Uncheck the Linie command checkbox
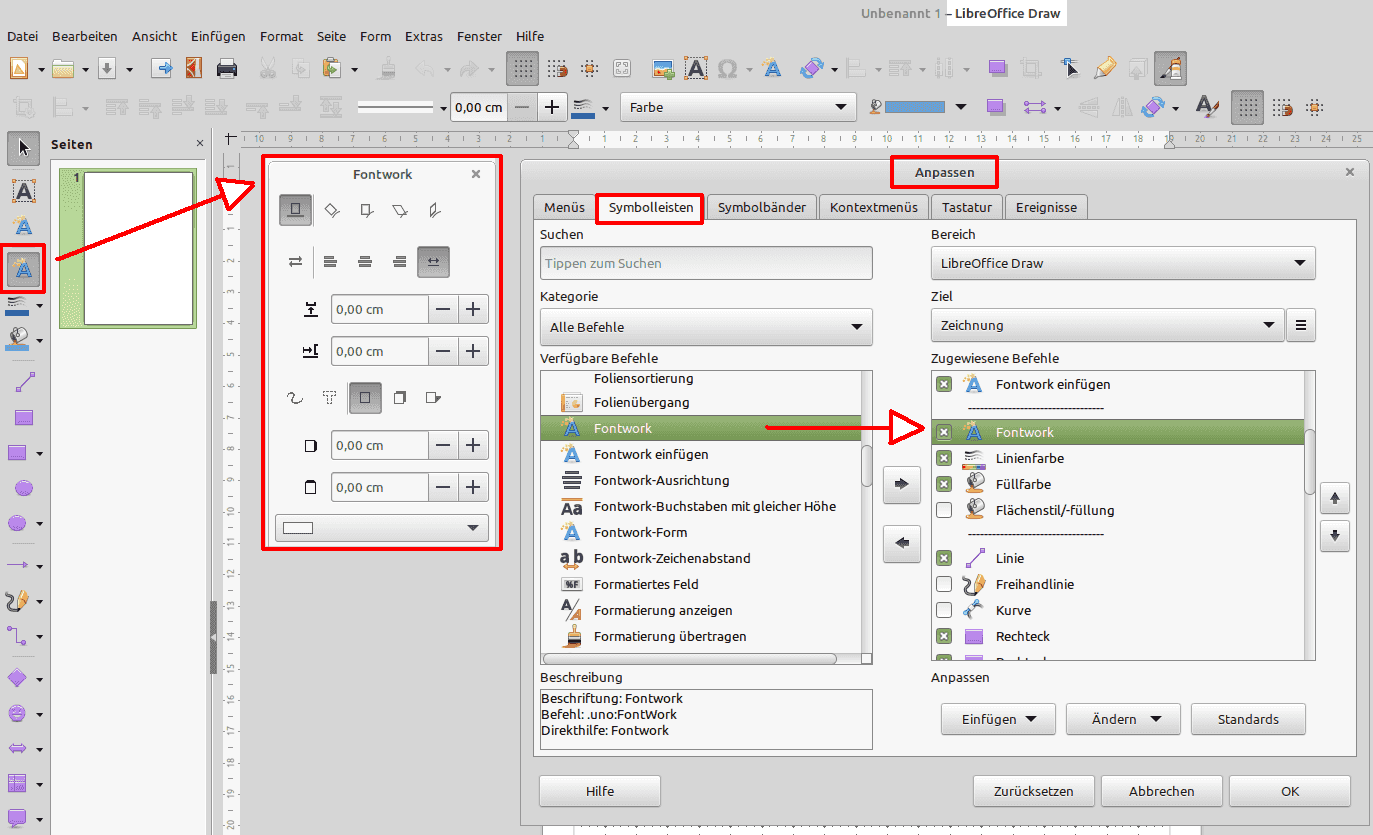 [x=943, y=558]
